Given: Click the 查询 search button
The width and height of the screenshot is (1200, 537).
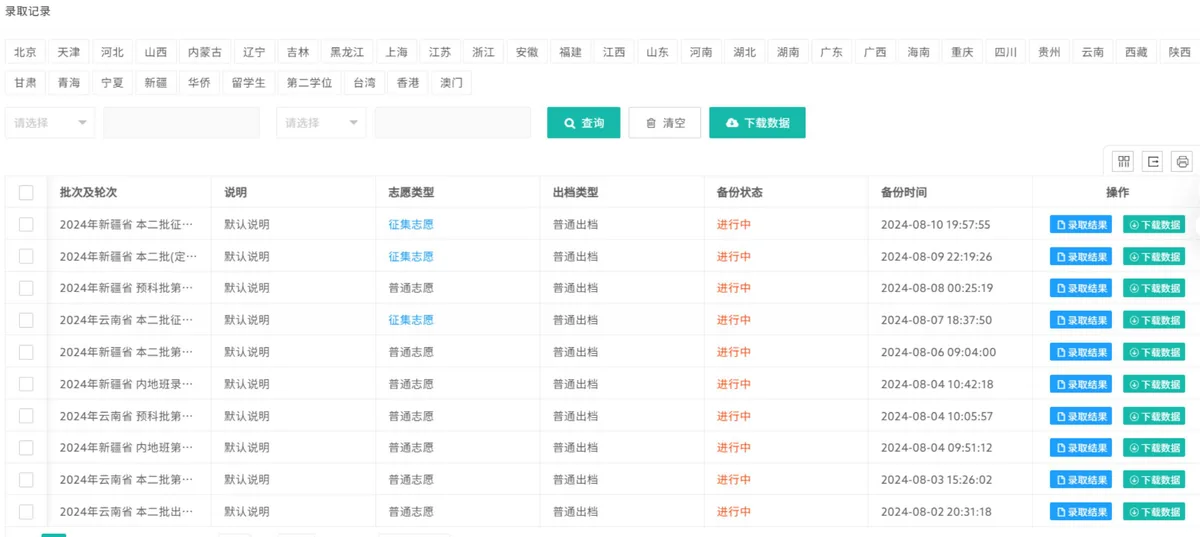Looking at the screenshot, I should click(584, 123).
